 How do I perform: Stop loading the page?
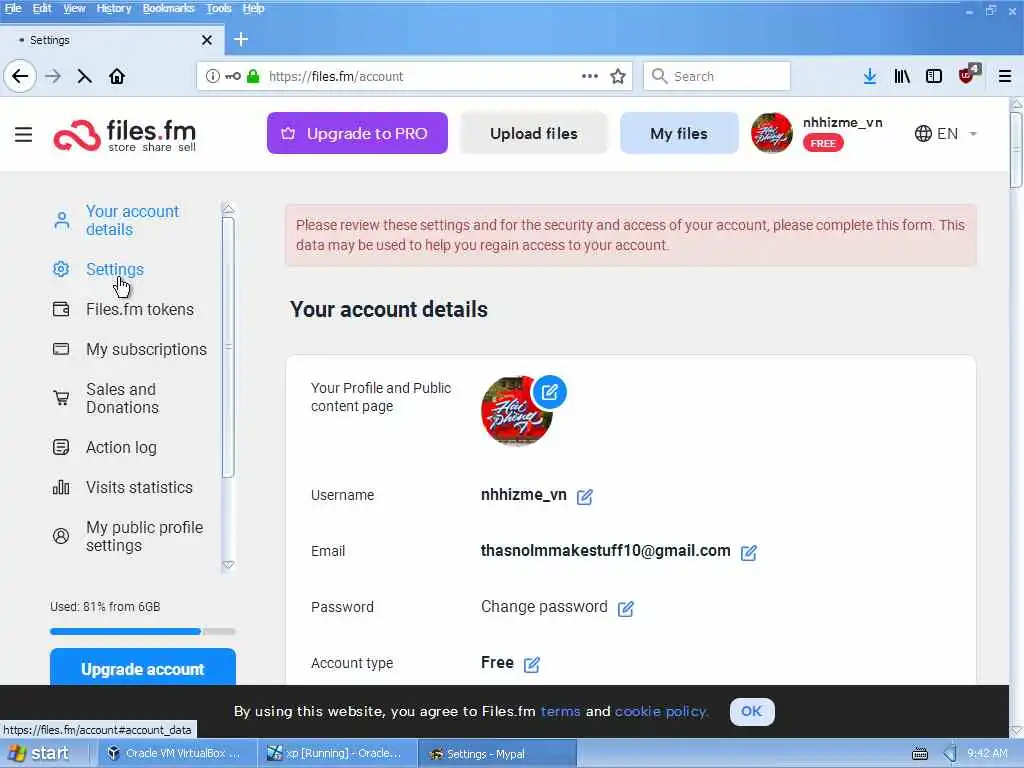point(84,76)
